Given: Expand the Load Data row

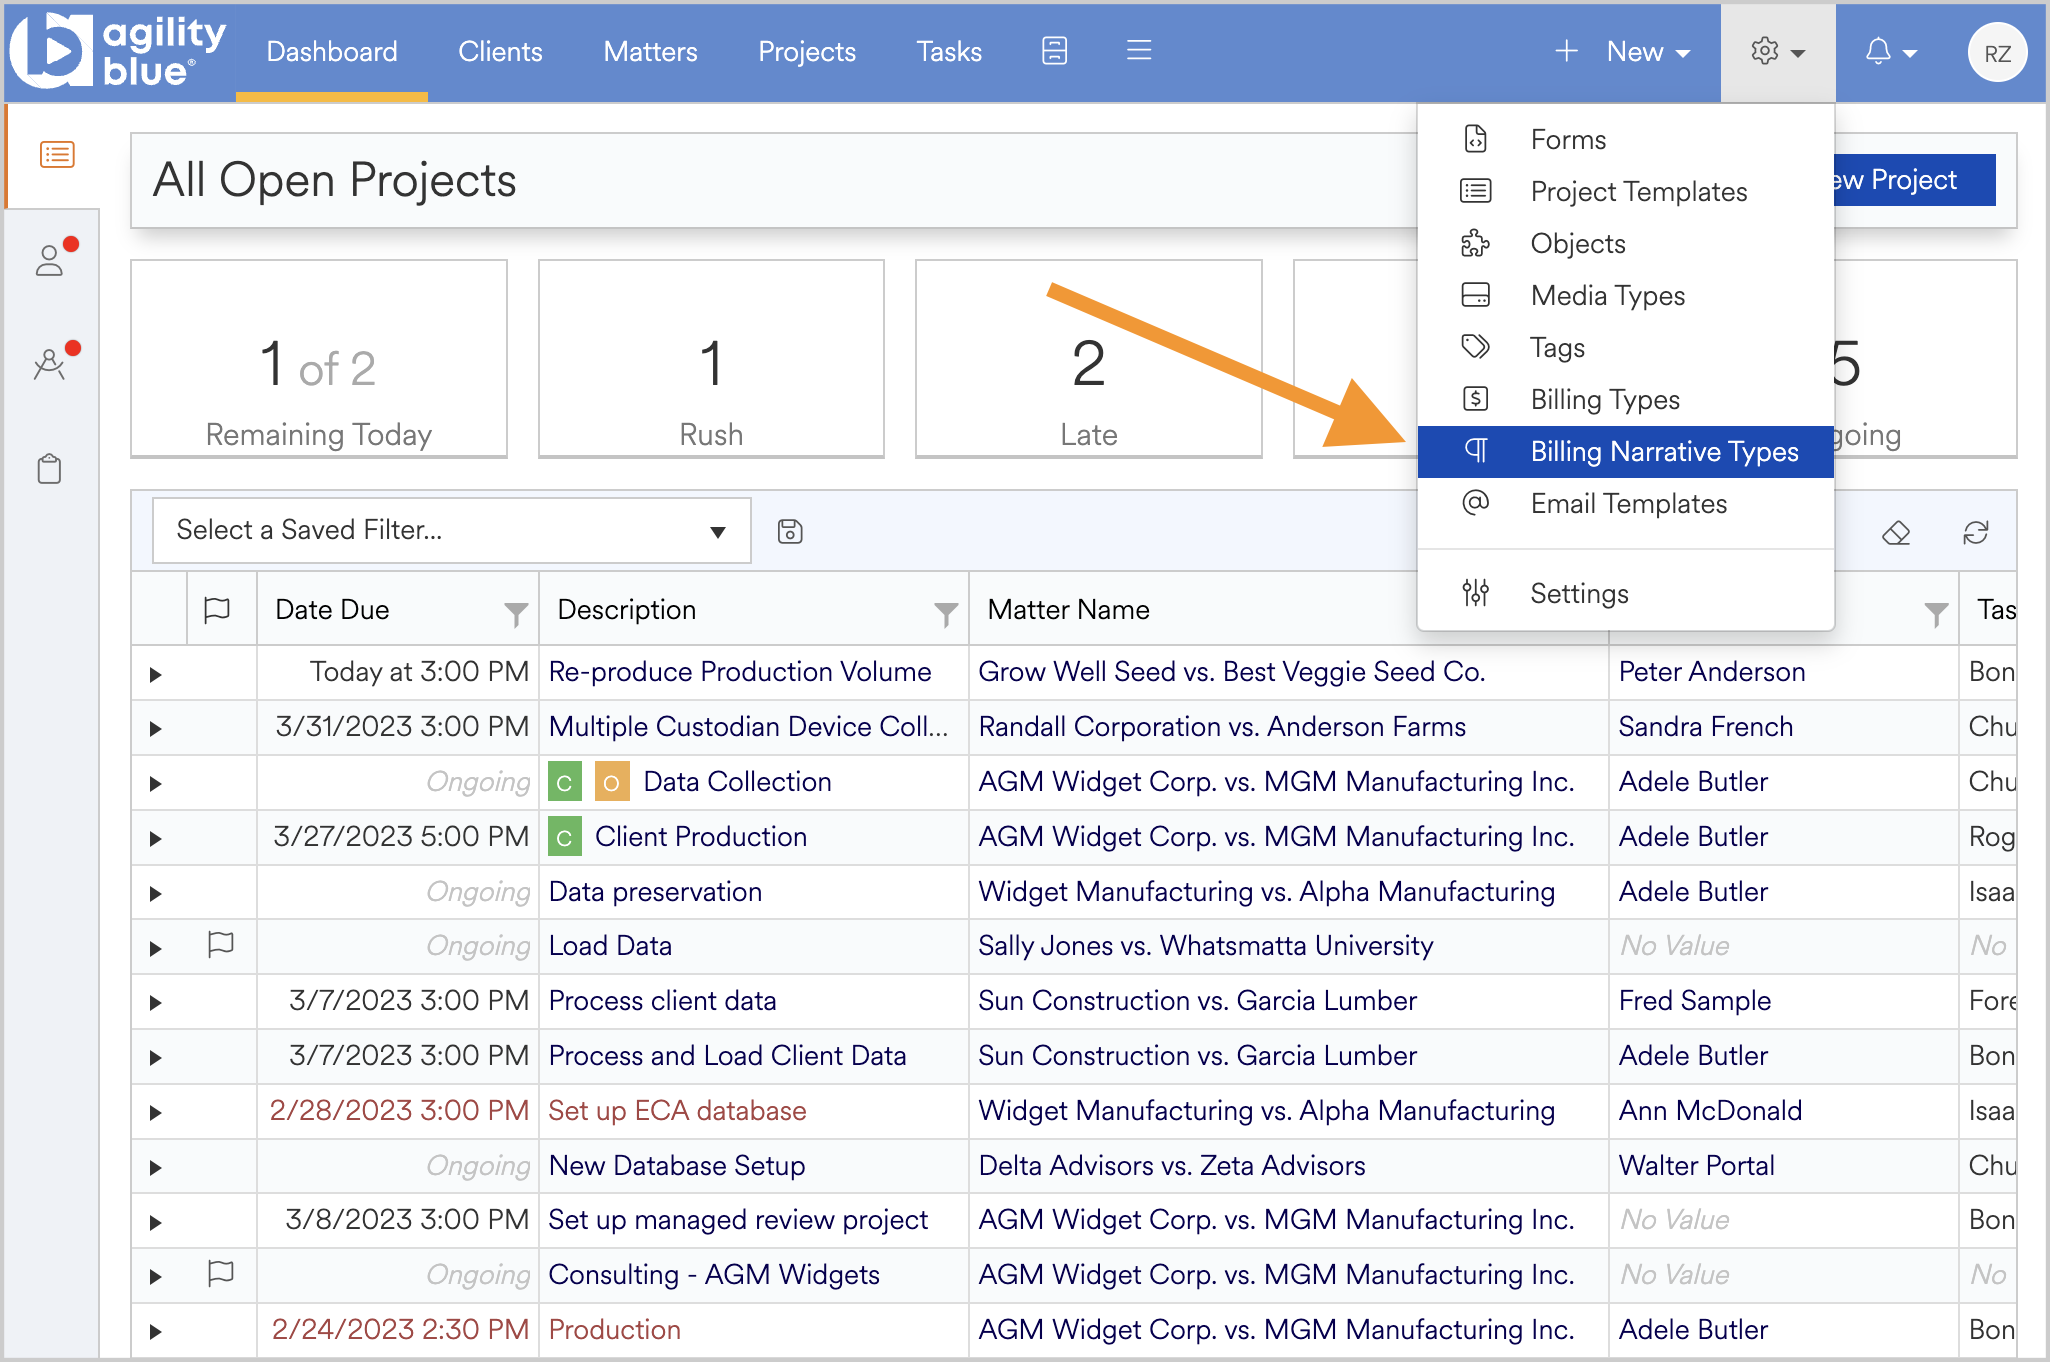Looking at the screenshot, I should click(x=156, y=948).
